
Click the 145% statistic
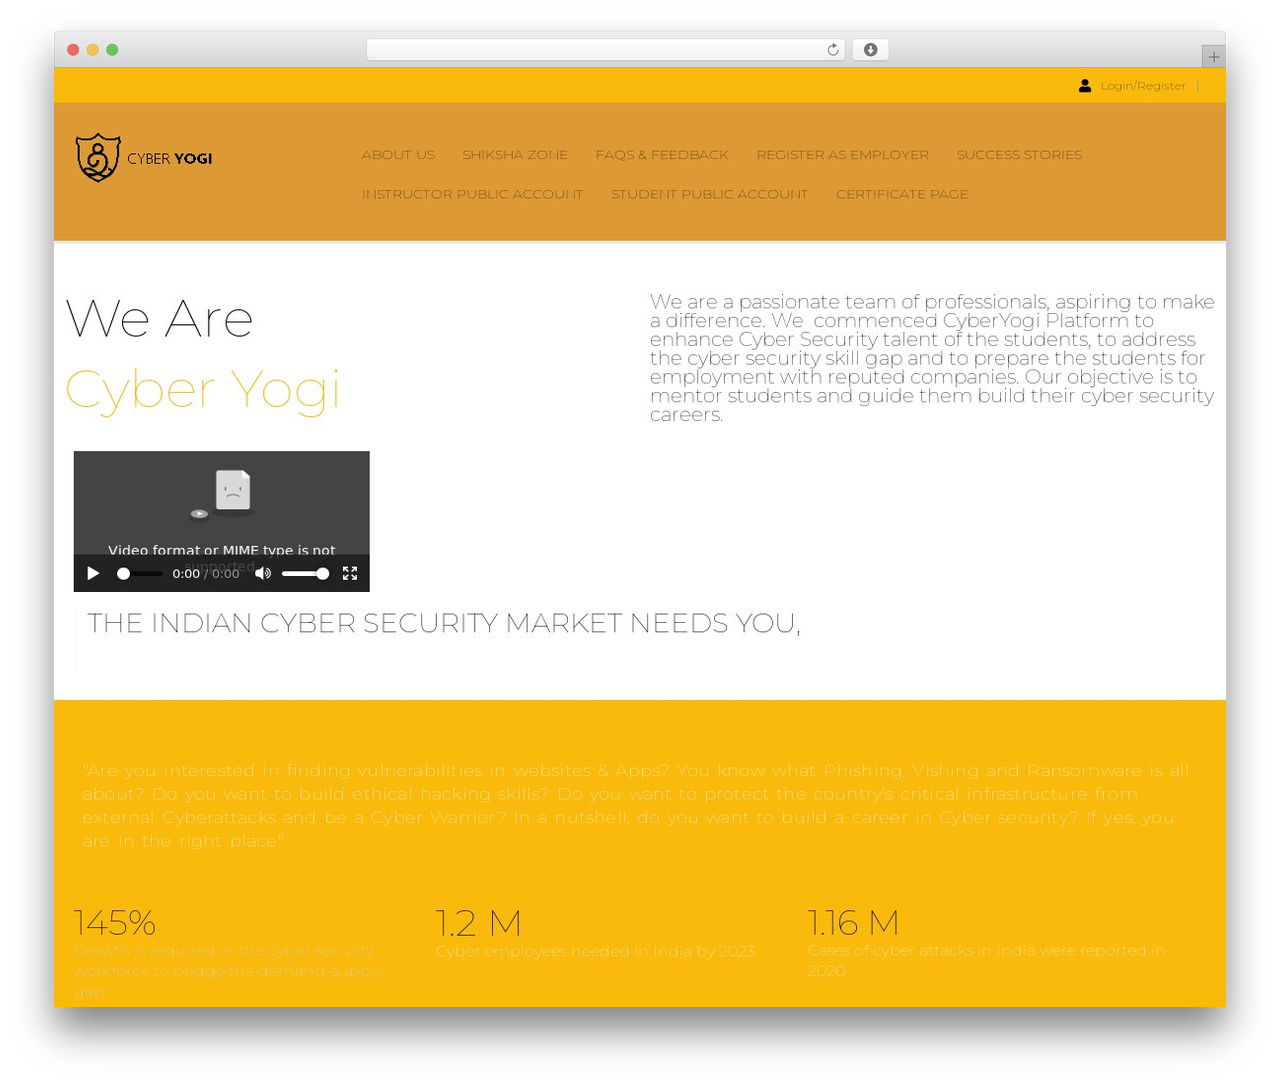115,922
